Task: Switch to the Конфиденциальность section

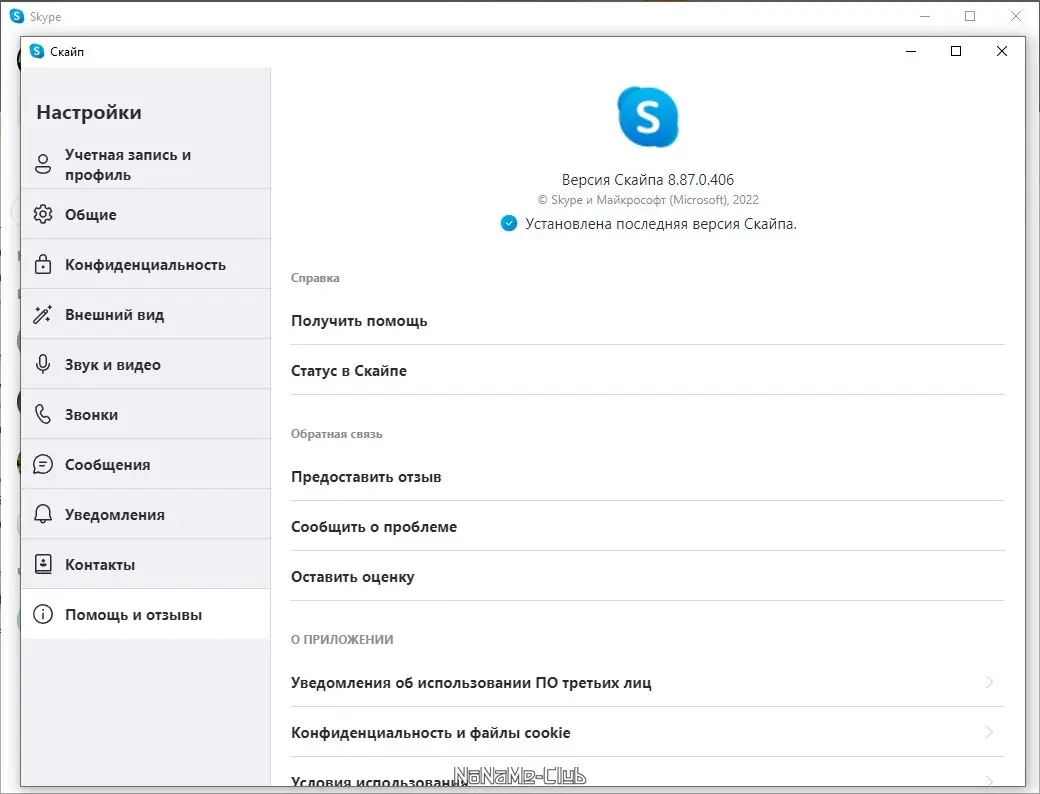Action: coord(146,264)
